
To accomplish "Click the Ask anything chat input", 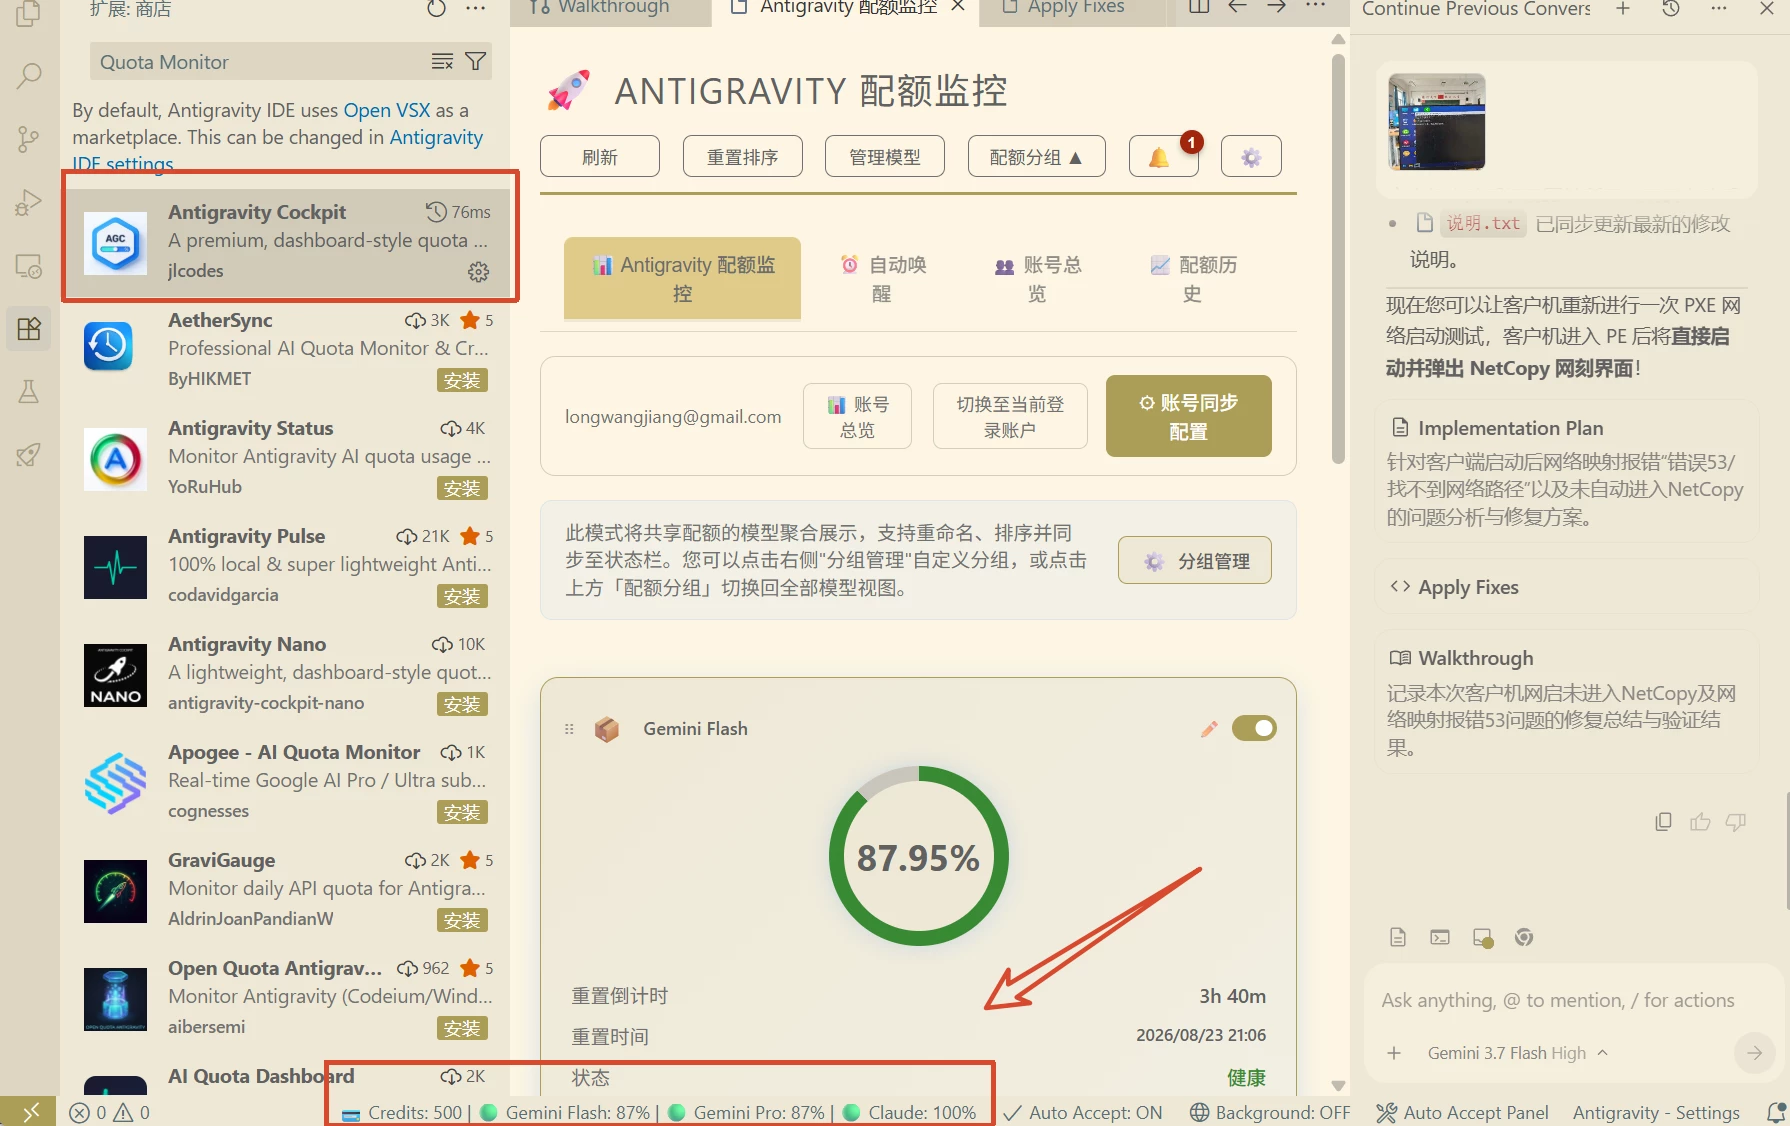I will click(1558, 1000).
